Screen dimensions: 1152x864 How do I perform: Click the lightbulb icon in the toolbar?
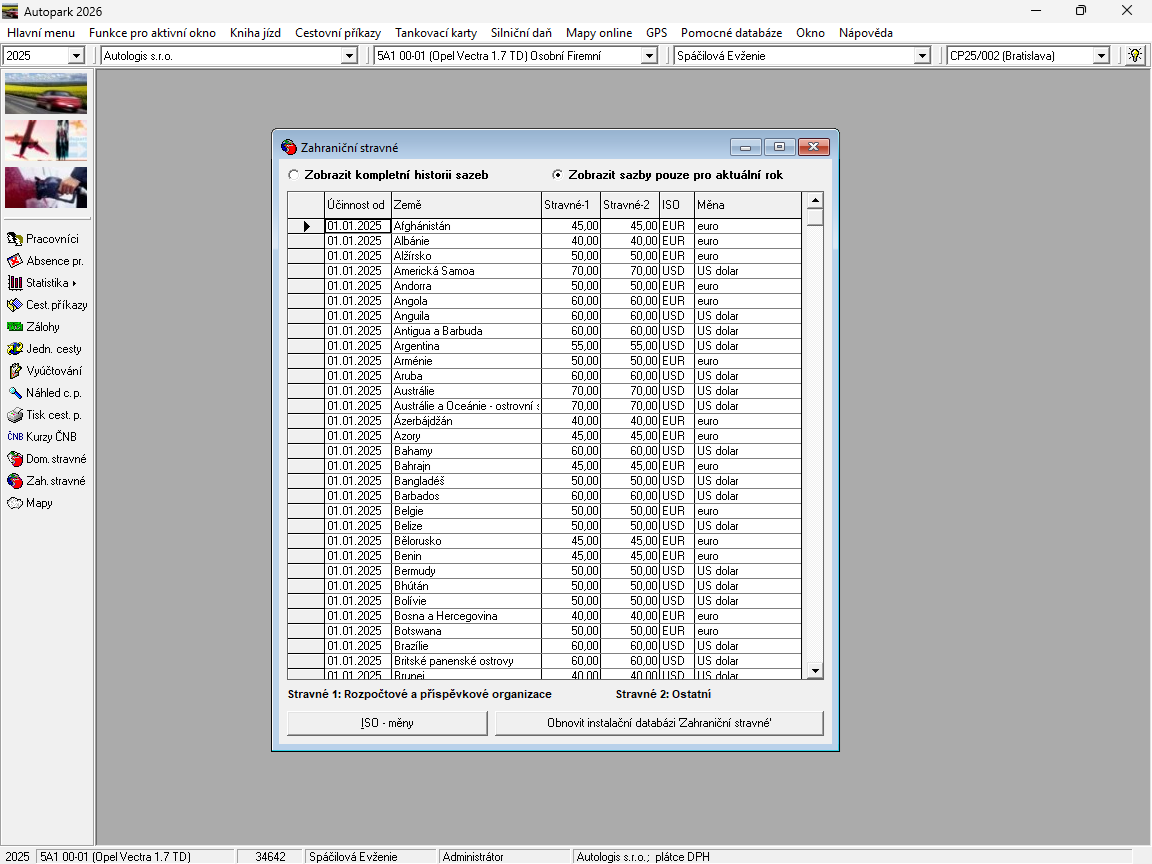pyautogui.click(x=1134, y=56)
